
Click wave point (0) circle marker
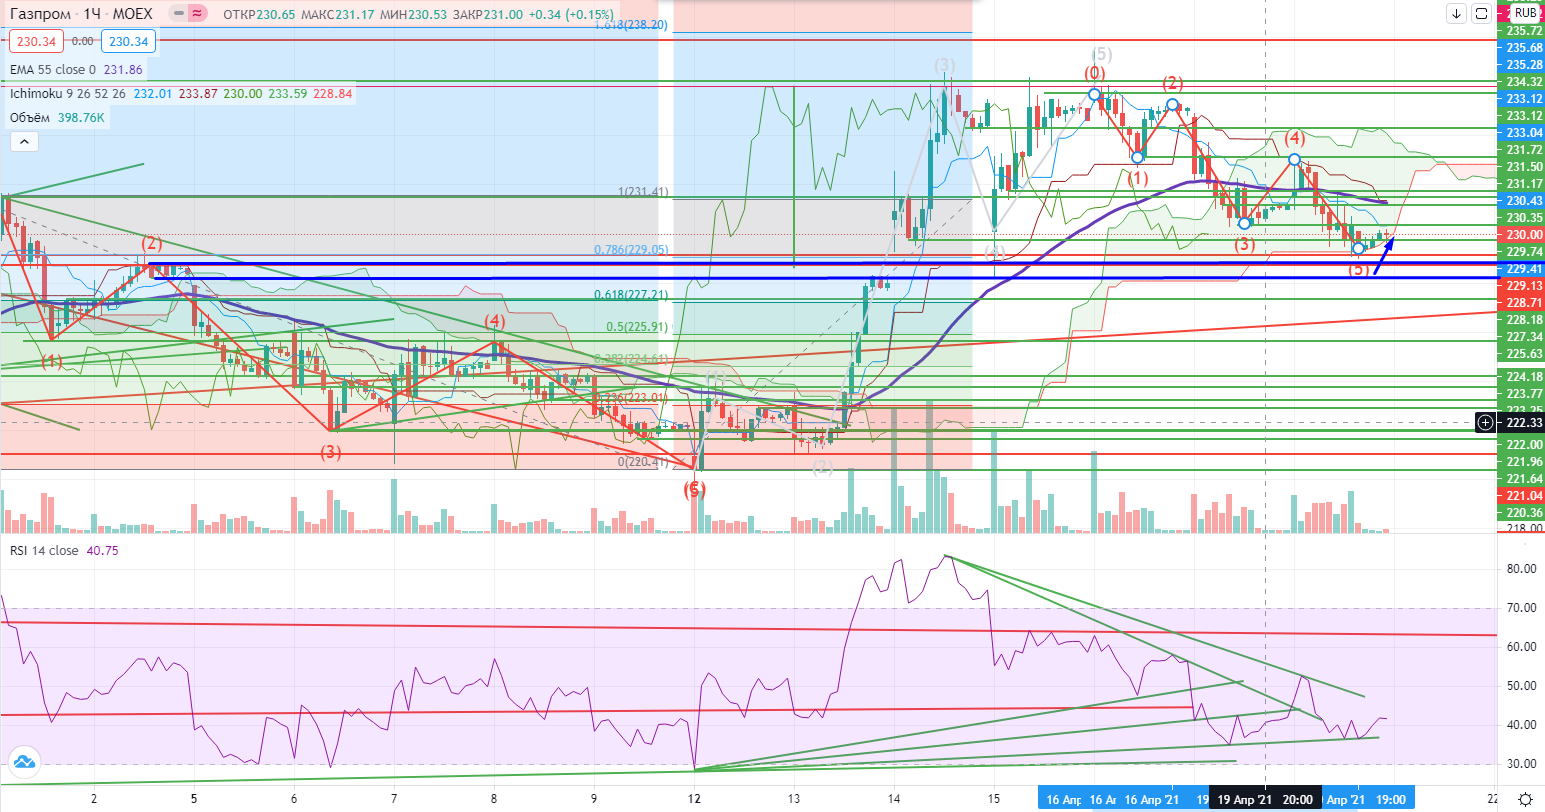pos(1095,94)
